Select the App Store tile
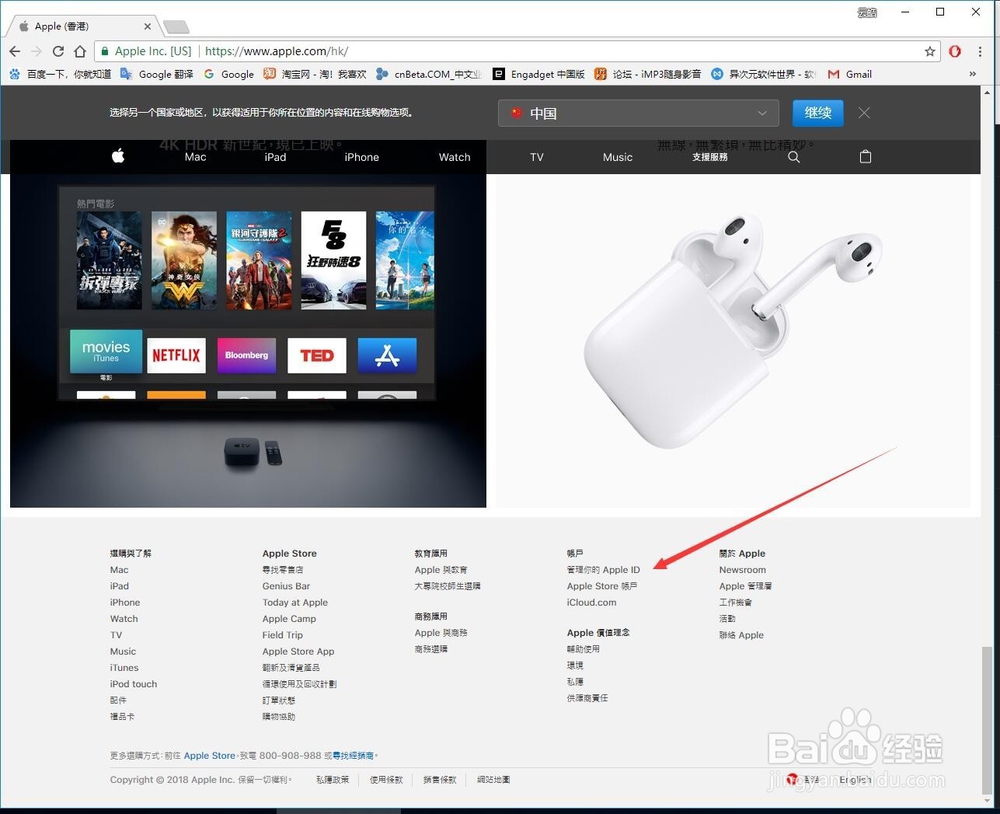 tap(387, 355)
